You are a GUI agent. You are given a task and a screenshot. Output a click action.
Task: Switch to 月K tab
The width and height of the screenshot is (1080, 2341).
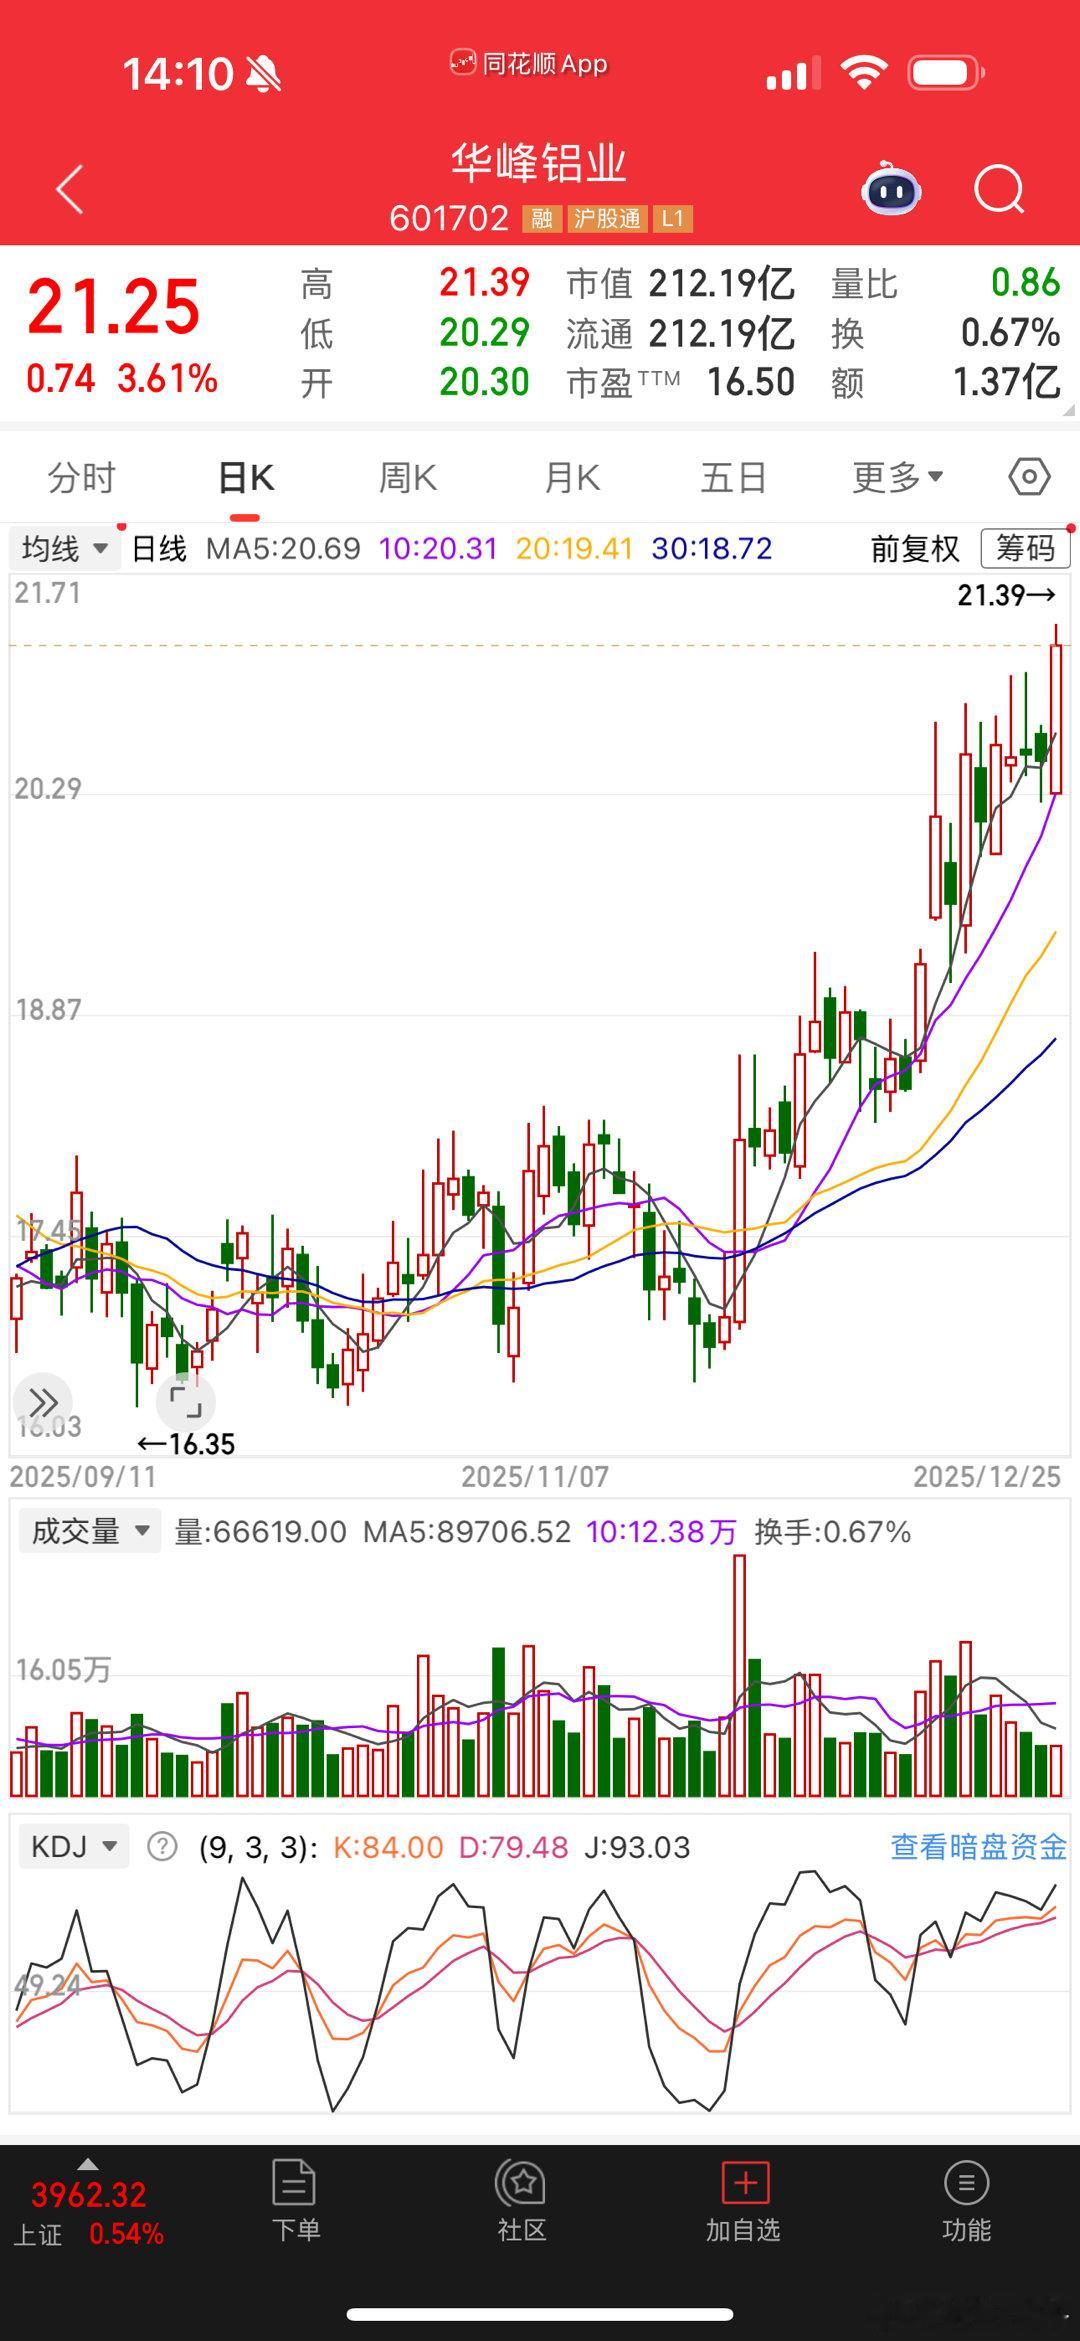pos(572,478)
